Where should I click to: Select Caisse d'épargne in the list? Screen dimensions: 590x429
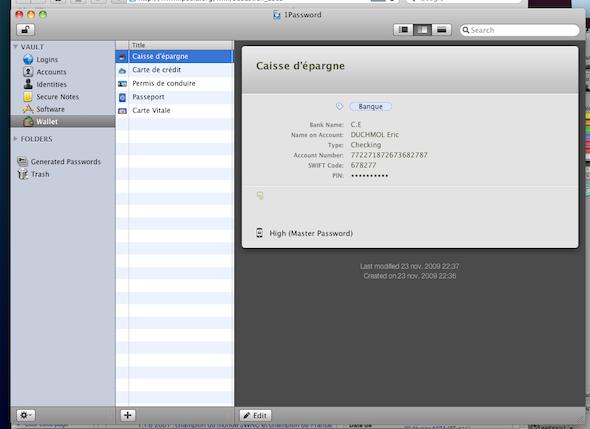tap(175, 56)
